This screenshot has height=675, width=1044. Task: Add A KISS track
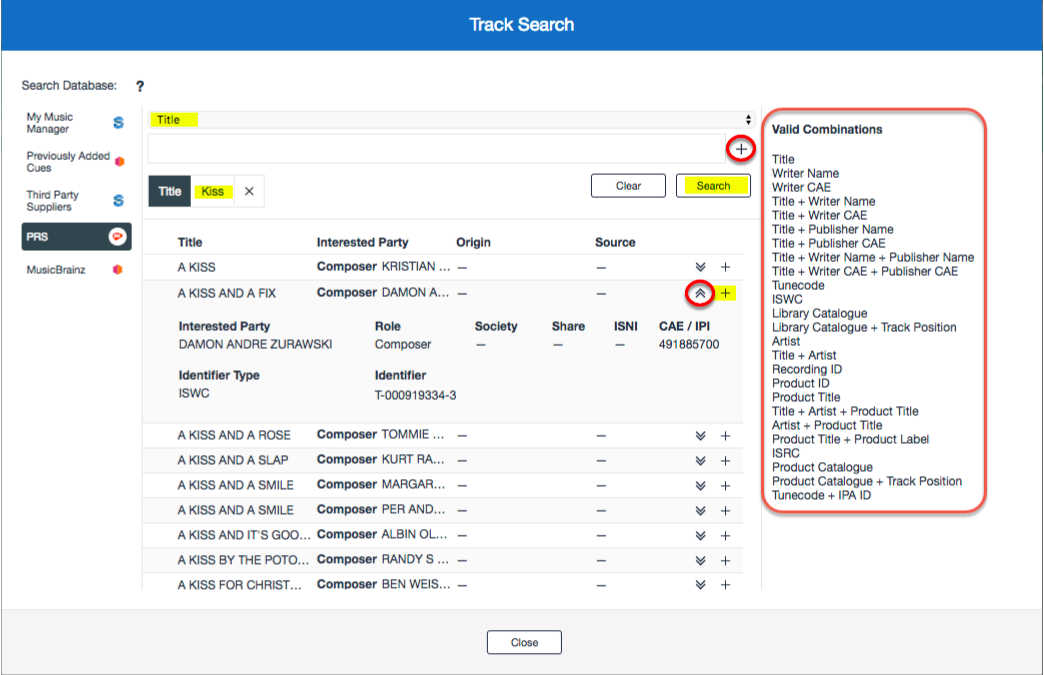click(x=726, y=267)
